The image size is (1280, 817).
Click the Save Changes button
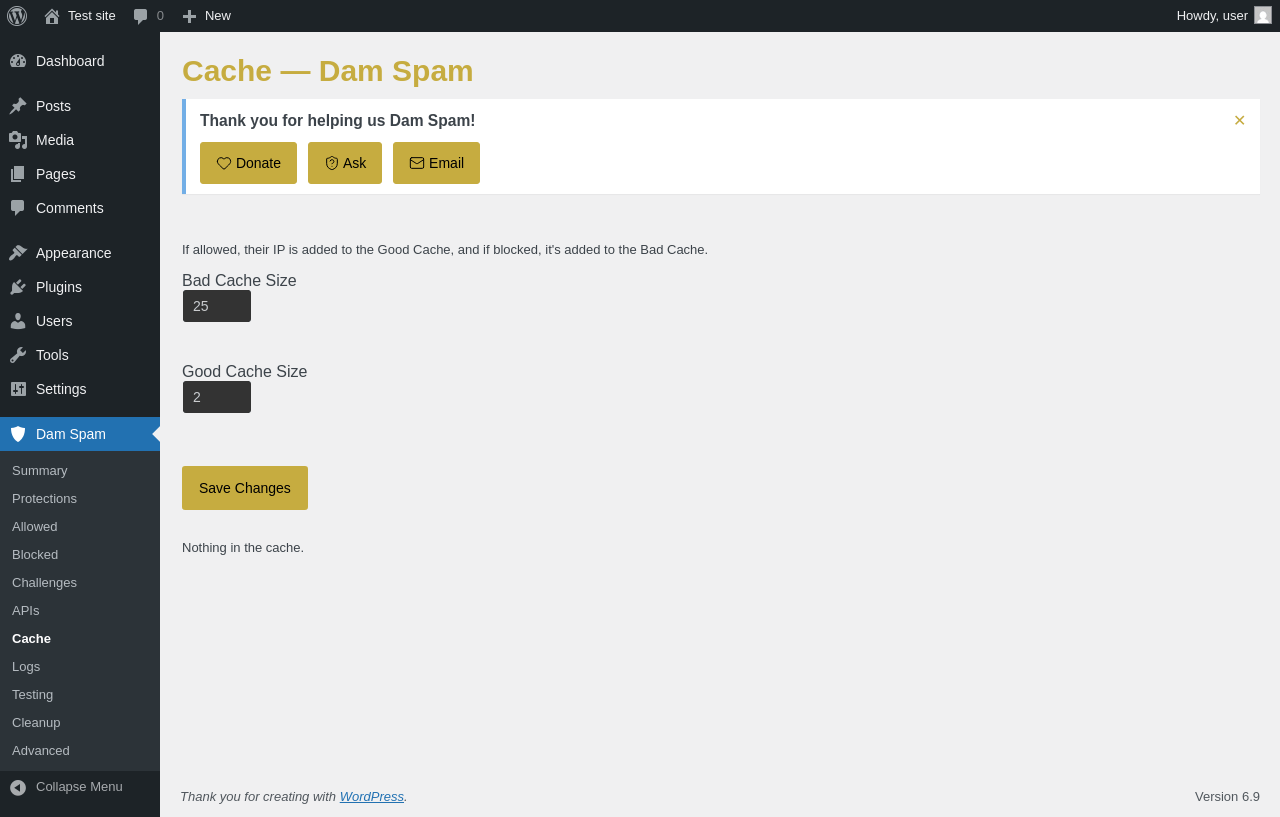coord(245,488)
